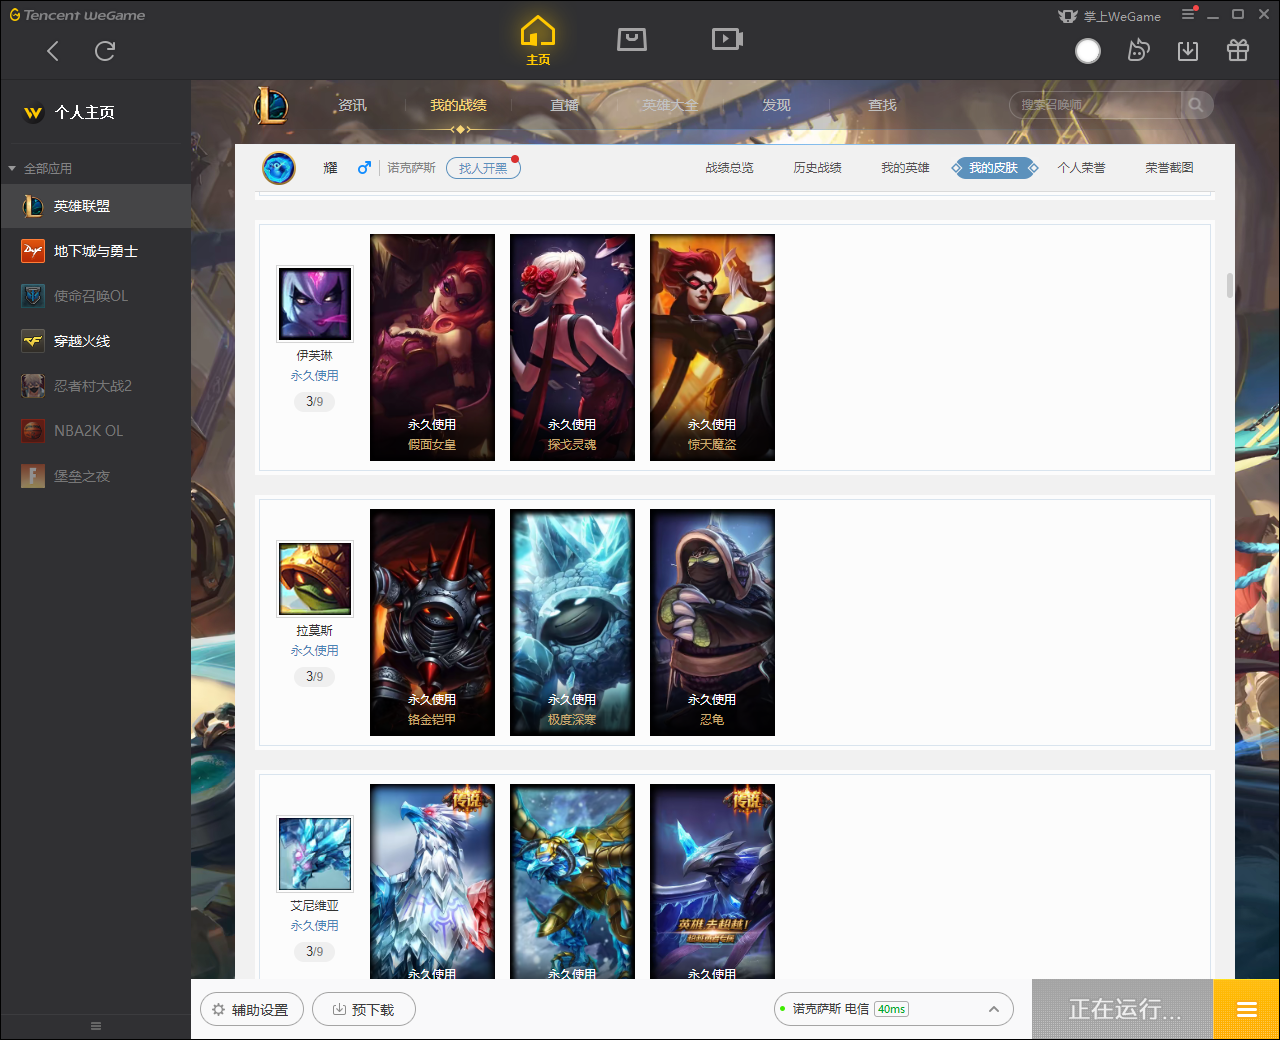
Task: Open the 直播 tab
Action: click(x=565, y=105)
